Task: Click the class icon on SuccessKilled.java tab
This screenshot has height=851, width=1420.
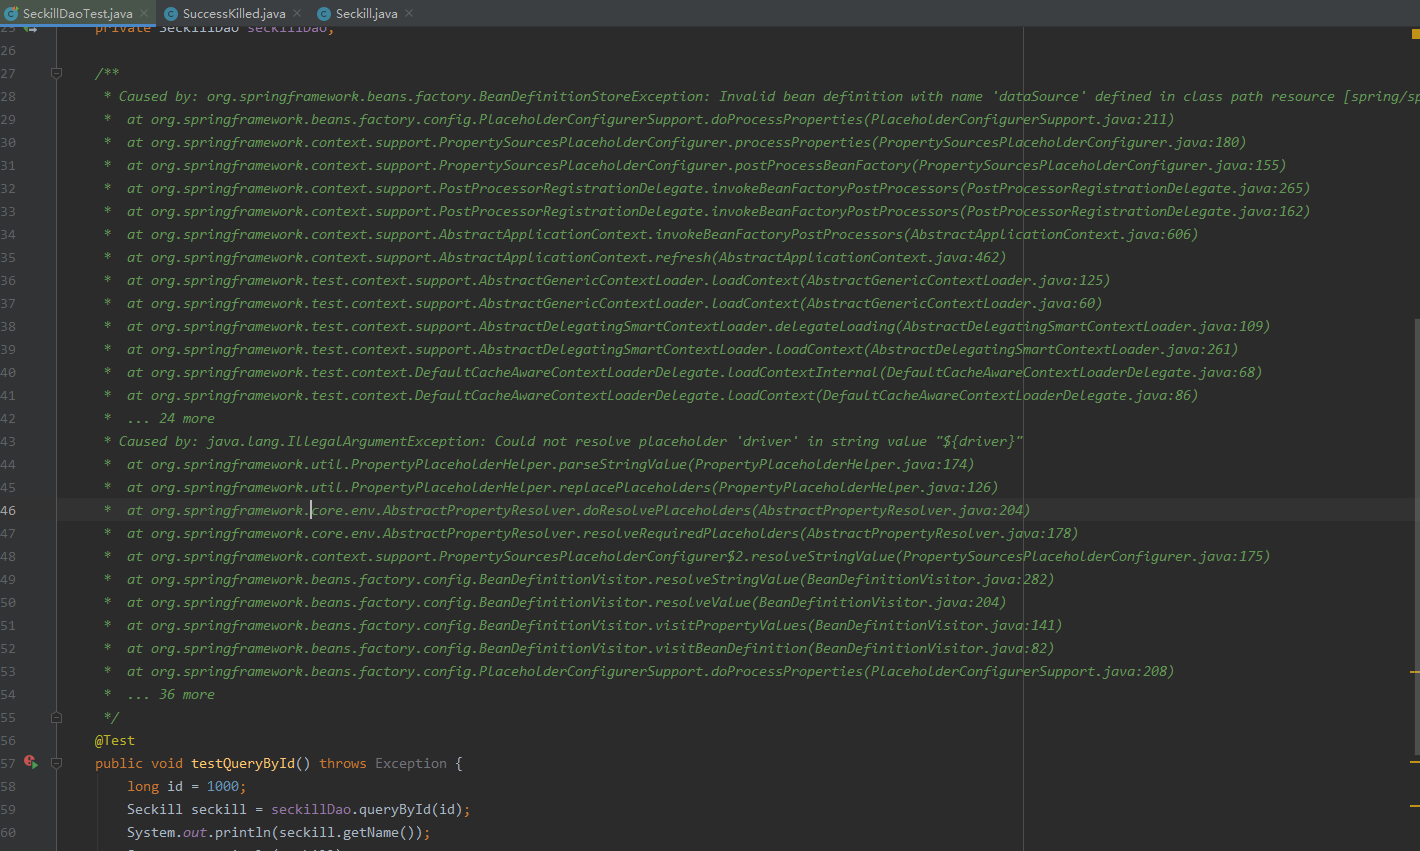Action: tap(171, 13)
